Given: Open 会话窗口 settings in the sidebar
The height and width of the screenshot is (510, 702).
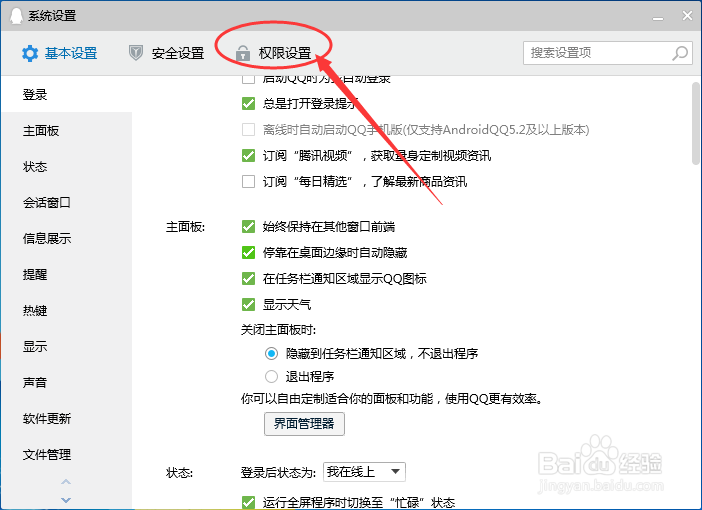Looking at the screenshot, I should (x=66, y=202).
